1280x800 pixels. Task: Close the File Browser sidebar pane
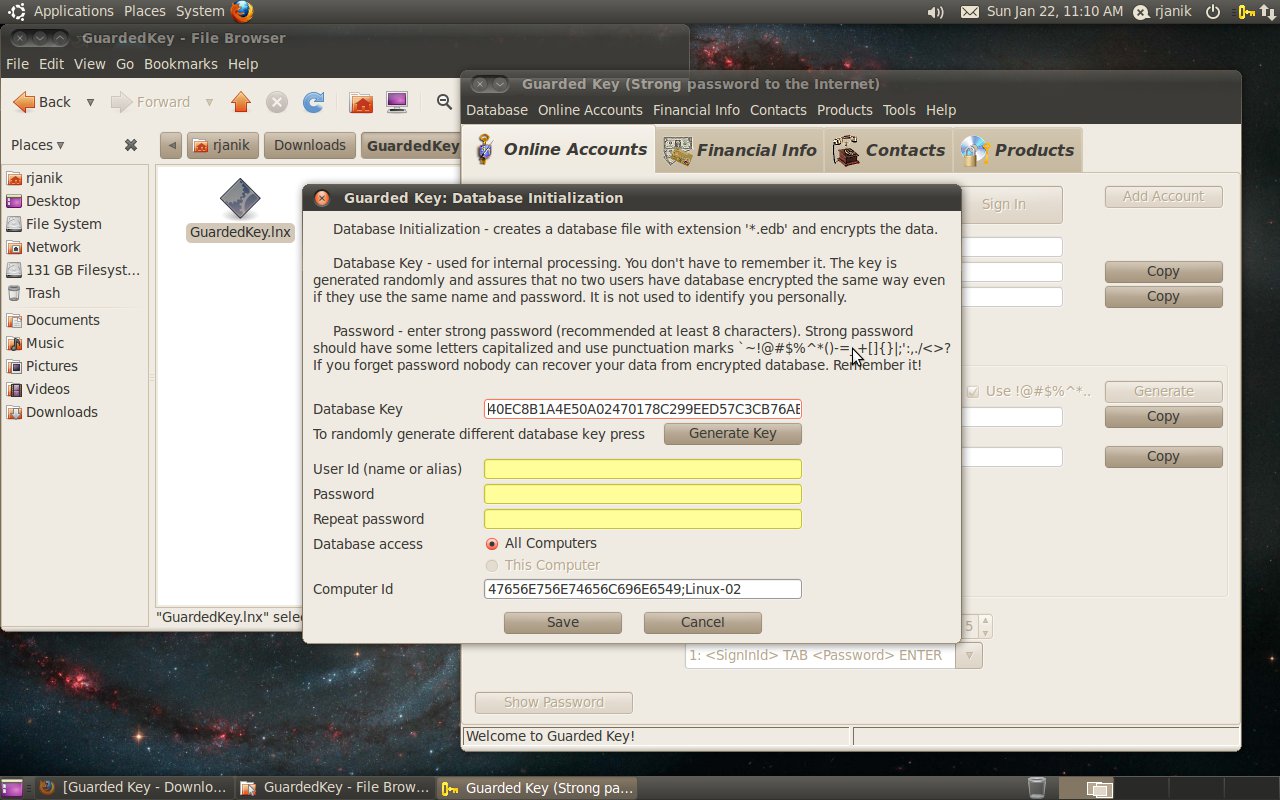pyautogui.click(x=130, y=145)
